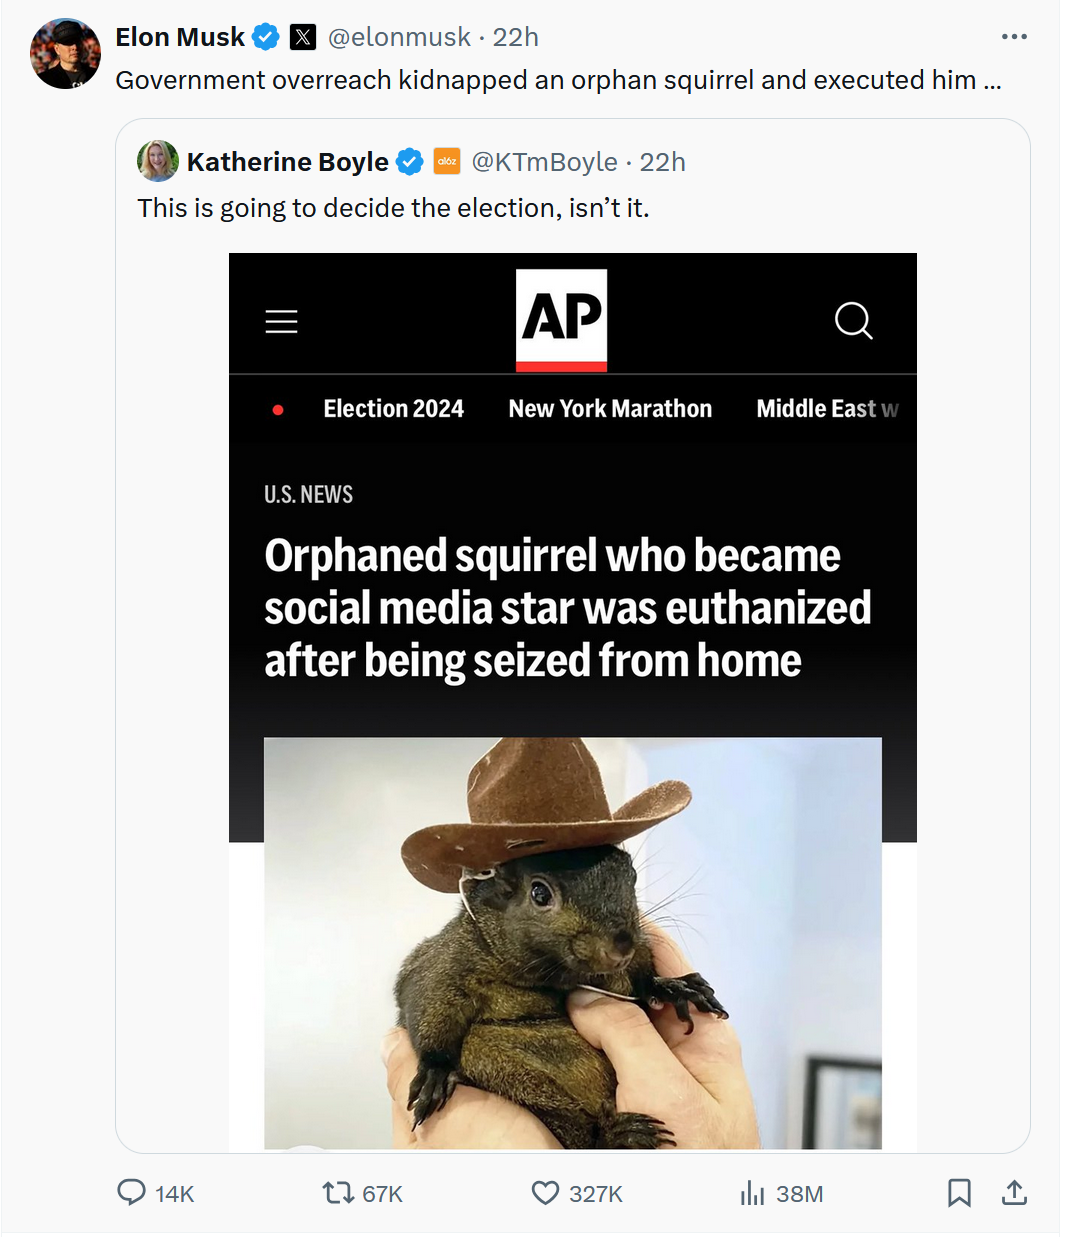Open the three-dot more options menu
The image size is (1072, 1237).
(1014, 37)
